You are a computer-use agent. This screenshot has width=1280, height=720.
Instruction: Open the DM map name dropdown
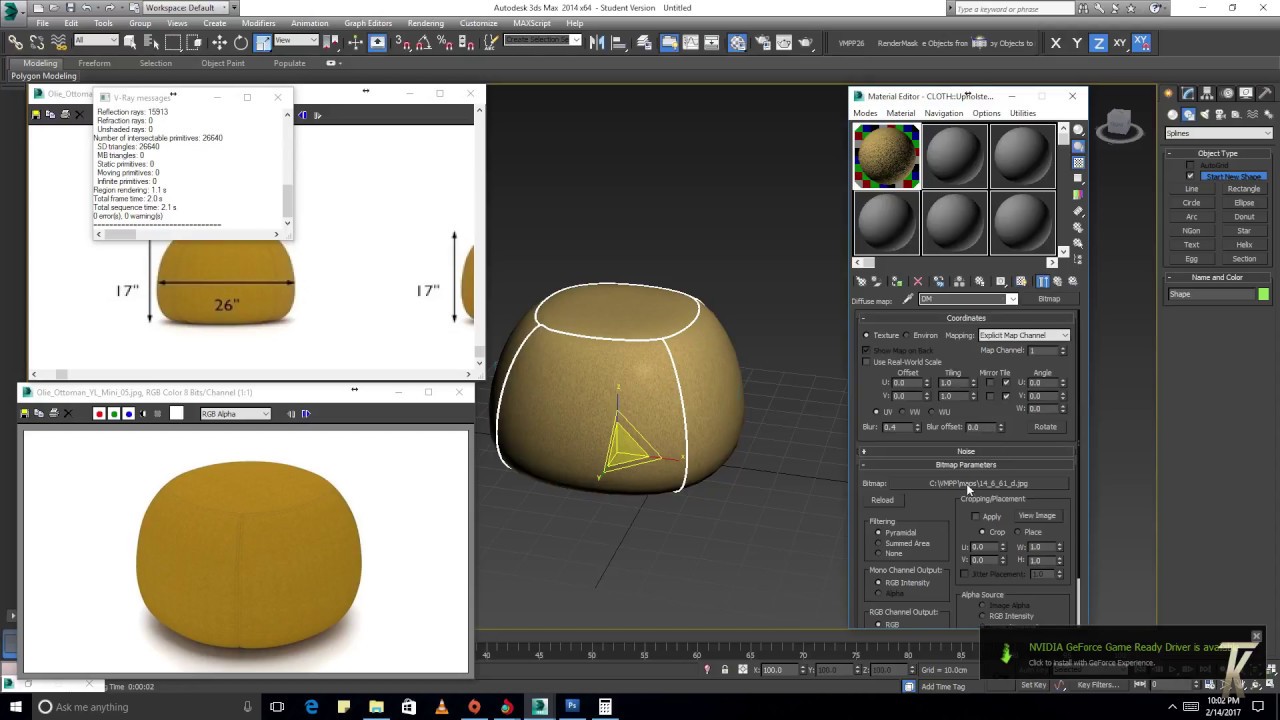pos(967,299)
